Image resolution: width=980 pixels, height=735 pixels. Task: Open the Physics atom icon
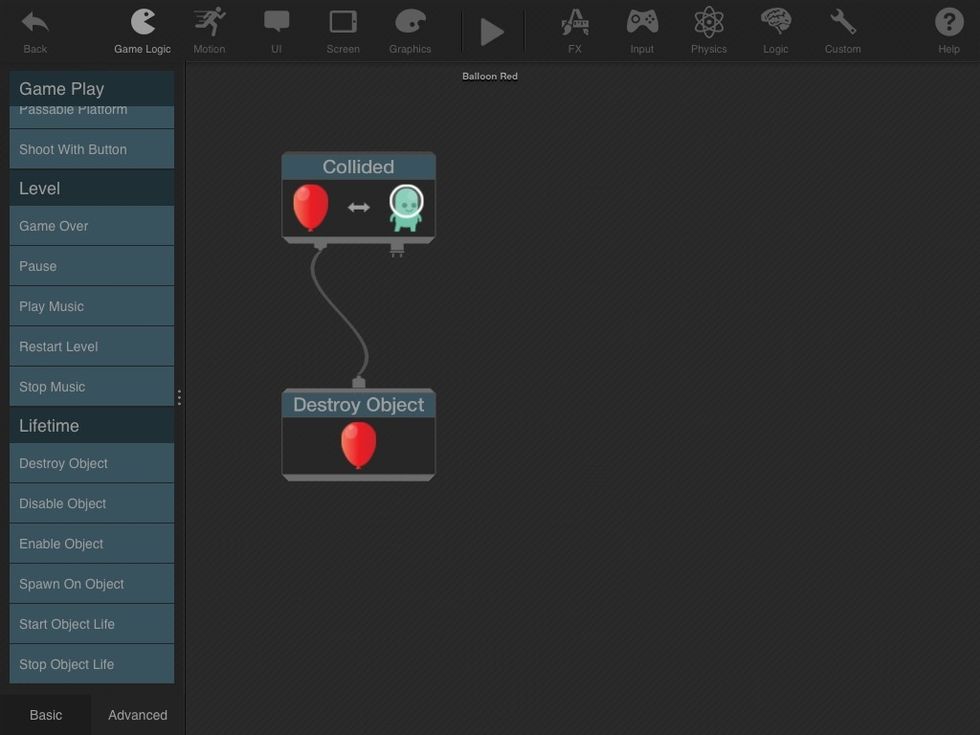pos(709,23)
